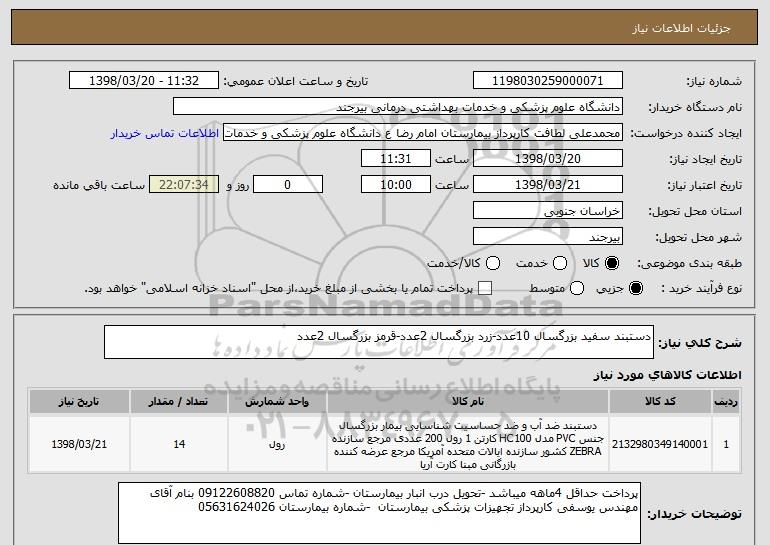The height and width of the screenshot is (545, 770).
Task: Click the remaining days field showing 0
Action: click(288, 185)
